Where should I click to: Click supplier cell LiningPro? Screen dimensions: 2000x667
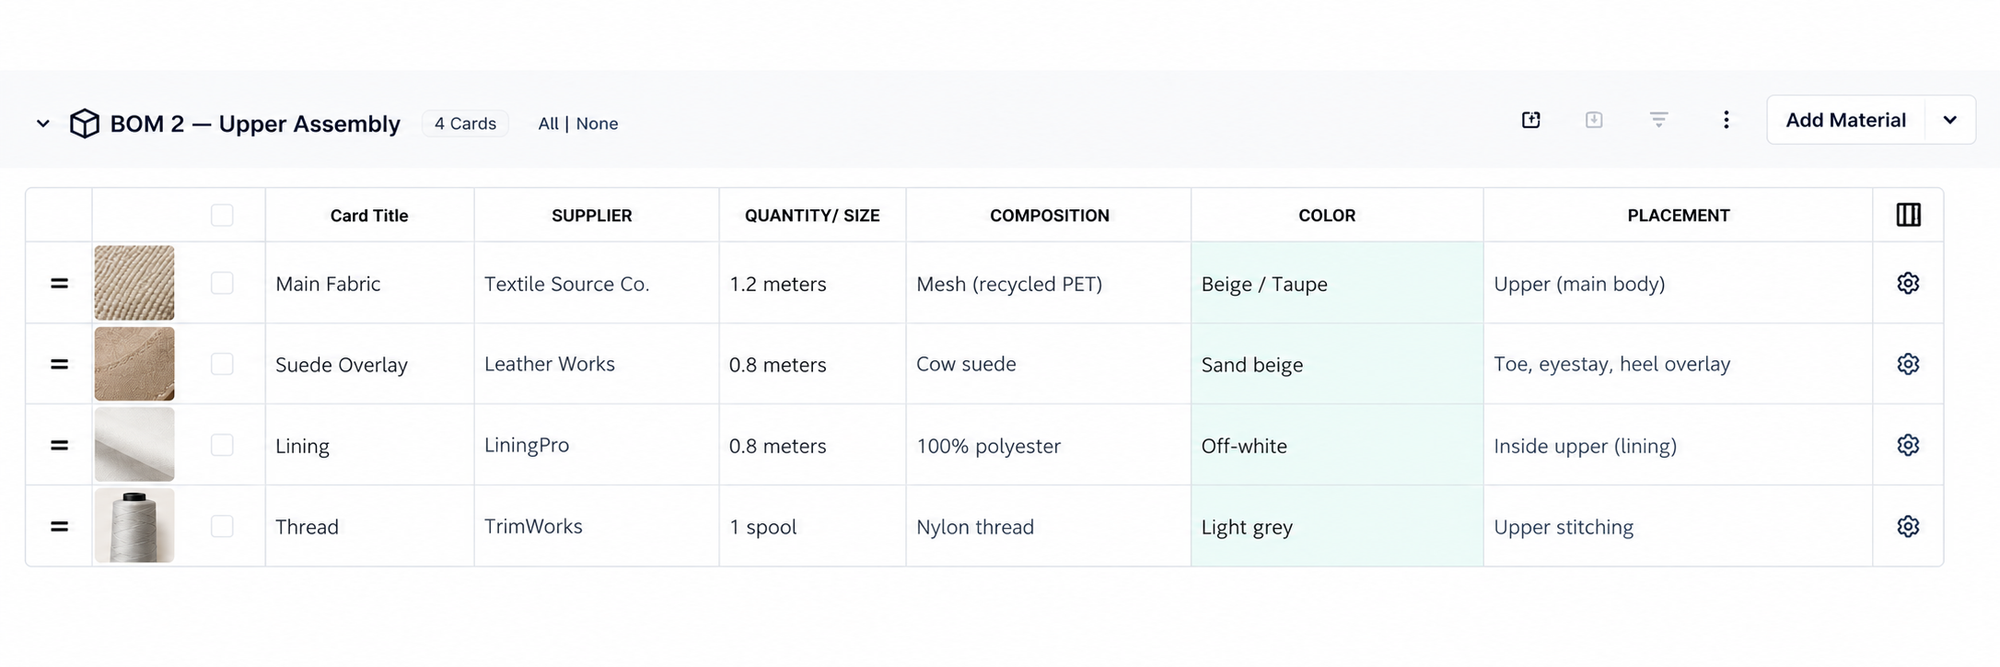click(596, 445)
